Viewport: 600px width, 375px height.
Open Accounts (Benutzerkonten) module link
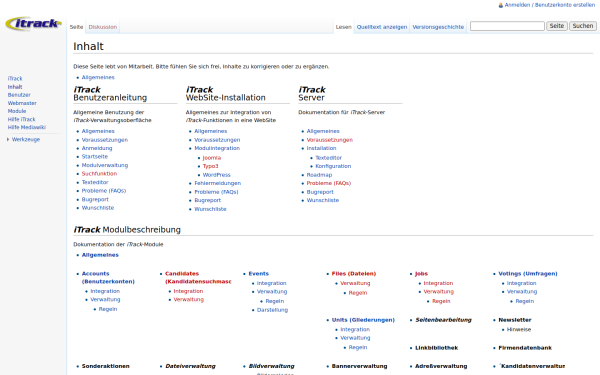click(108, 277)
